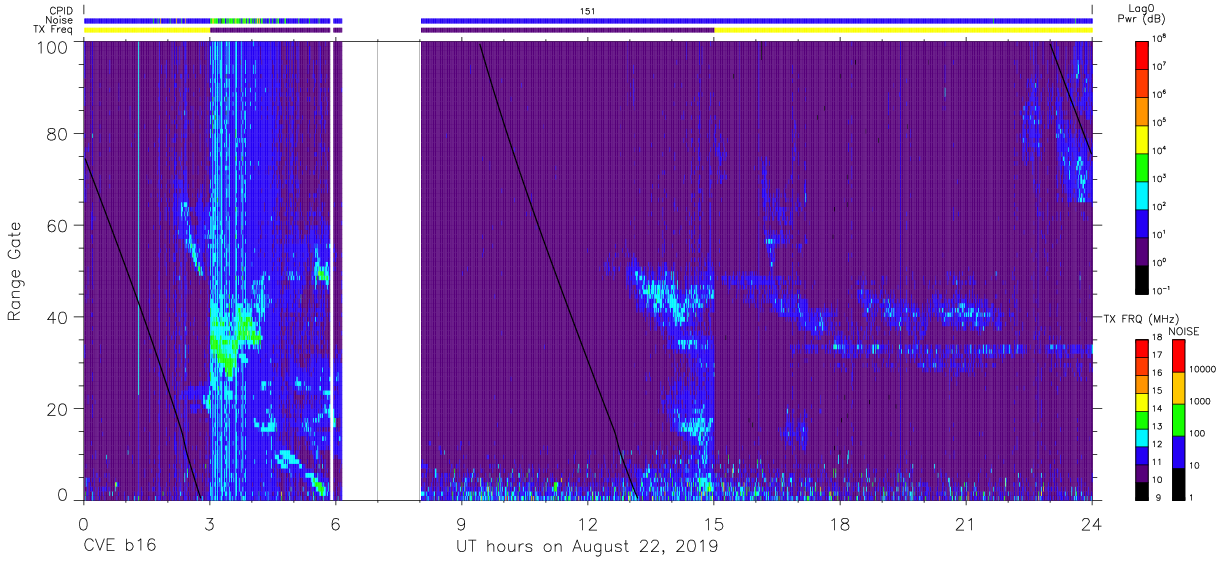Click the CVE b16 radar label
Image resolution: width=1228 pixels, height=567 pixels.
[119, 547]
